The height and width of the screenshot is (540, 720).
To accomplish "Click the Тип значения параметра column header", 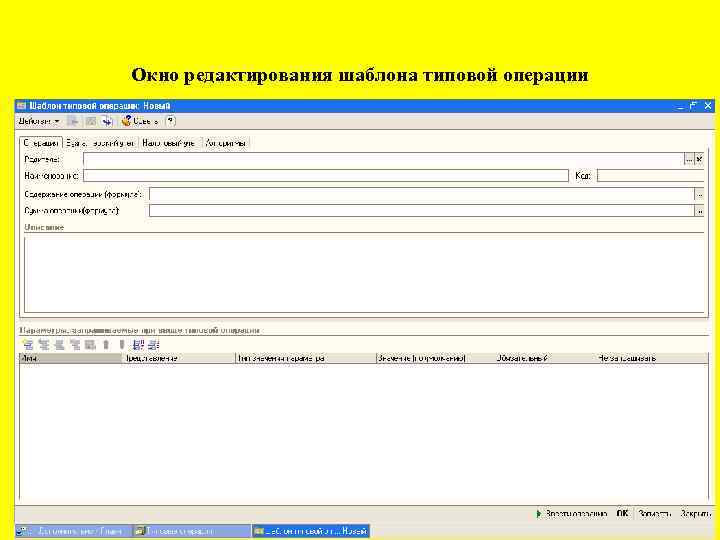I will tap(306, 358).
